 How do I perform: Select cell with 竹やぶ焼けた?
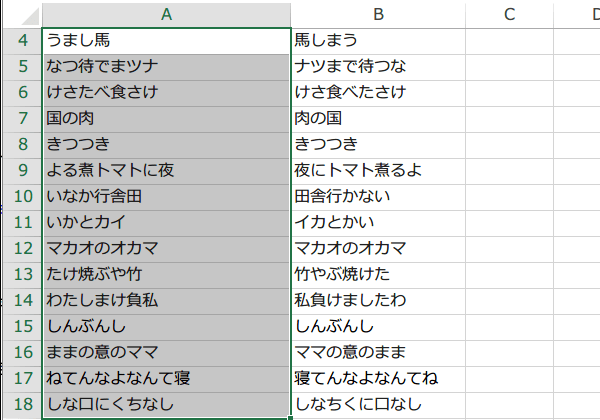[x=378, y=274]
